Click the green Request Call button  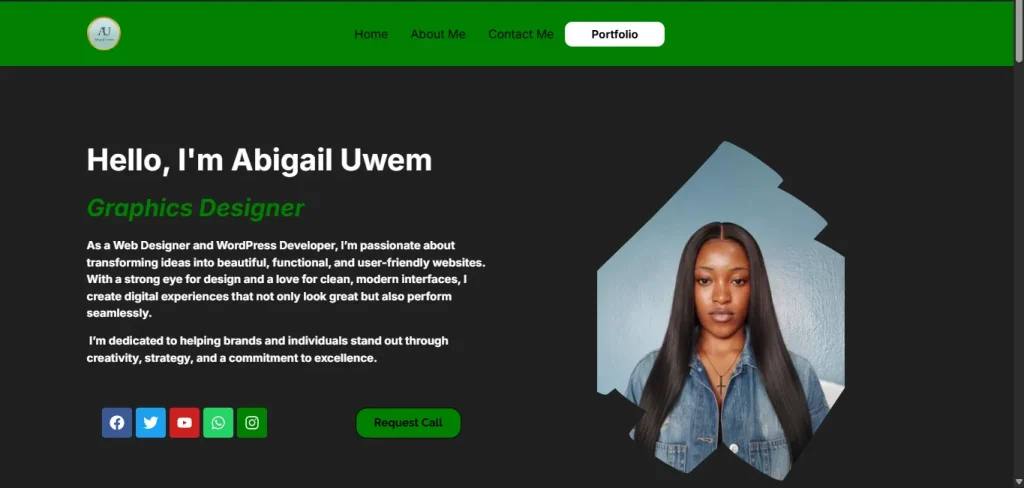[408, 423]
